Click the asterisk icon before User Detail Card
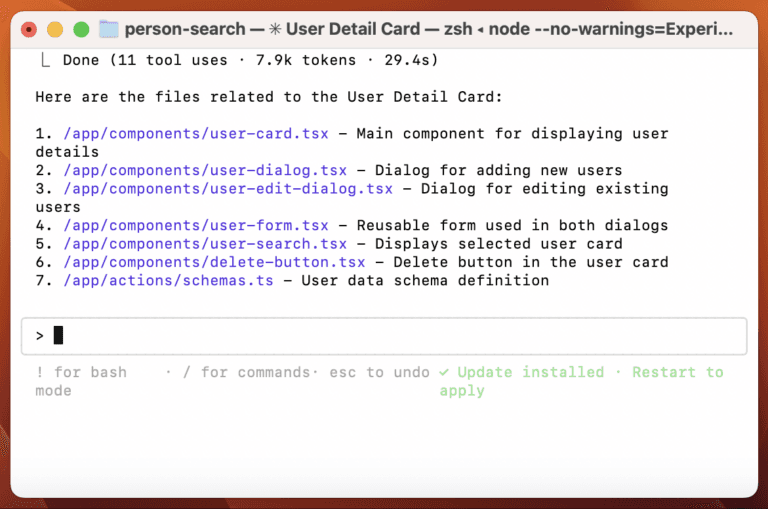The height and width of the screenshot is (509, 768). click(270, 29)
